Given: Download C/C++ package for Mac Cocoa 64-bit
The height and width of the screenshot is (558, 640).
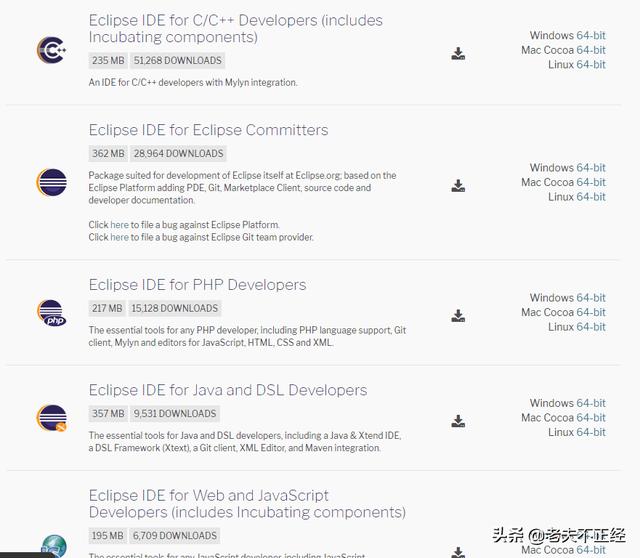Looking at the screenshot, I should [x=591, y=50].
